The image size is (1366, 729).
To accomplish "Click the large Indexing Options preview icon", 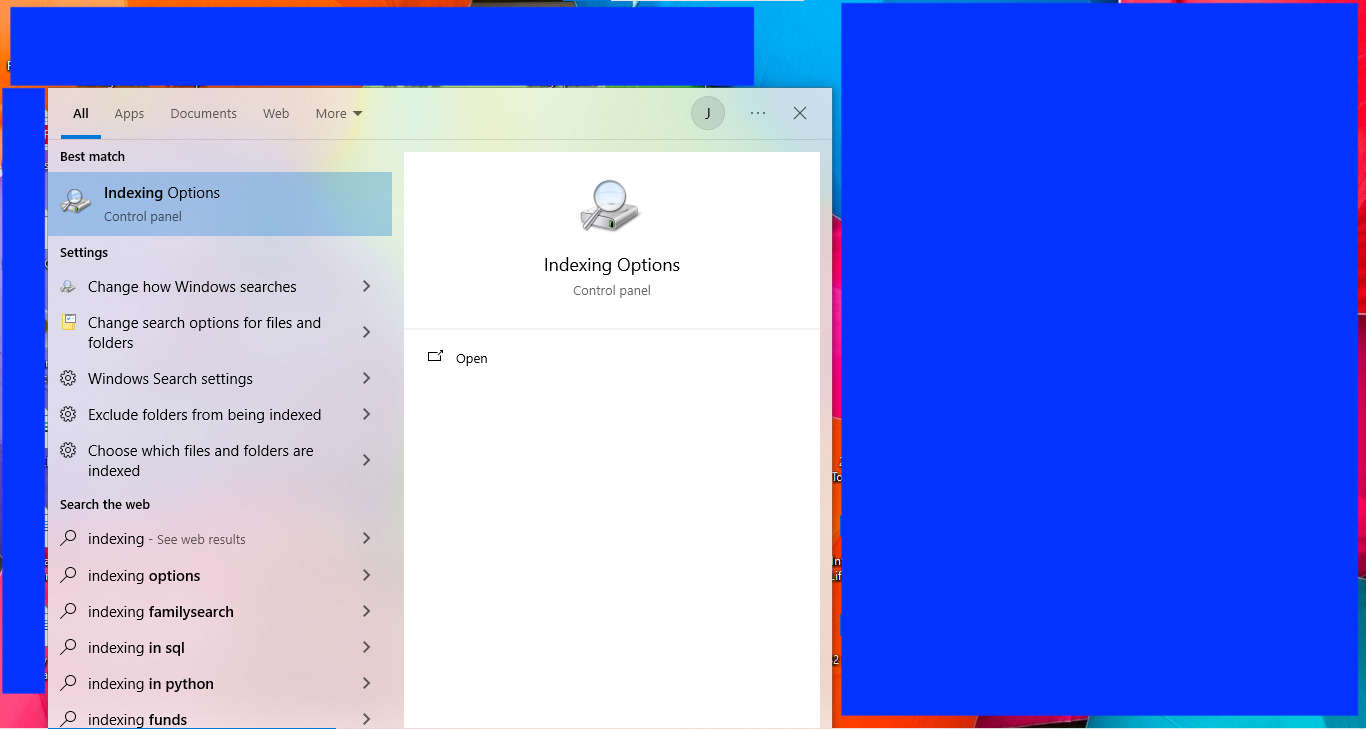I will pyautogui.click(x=610, y=207).
